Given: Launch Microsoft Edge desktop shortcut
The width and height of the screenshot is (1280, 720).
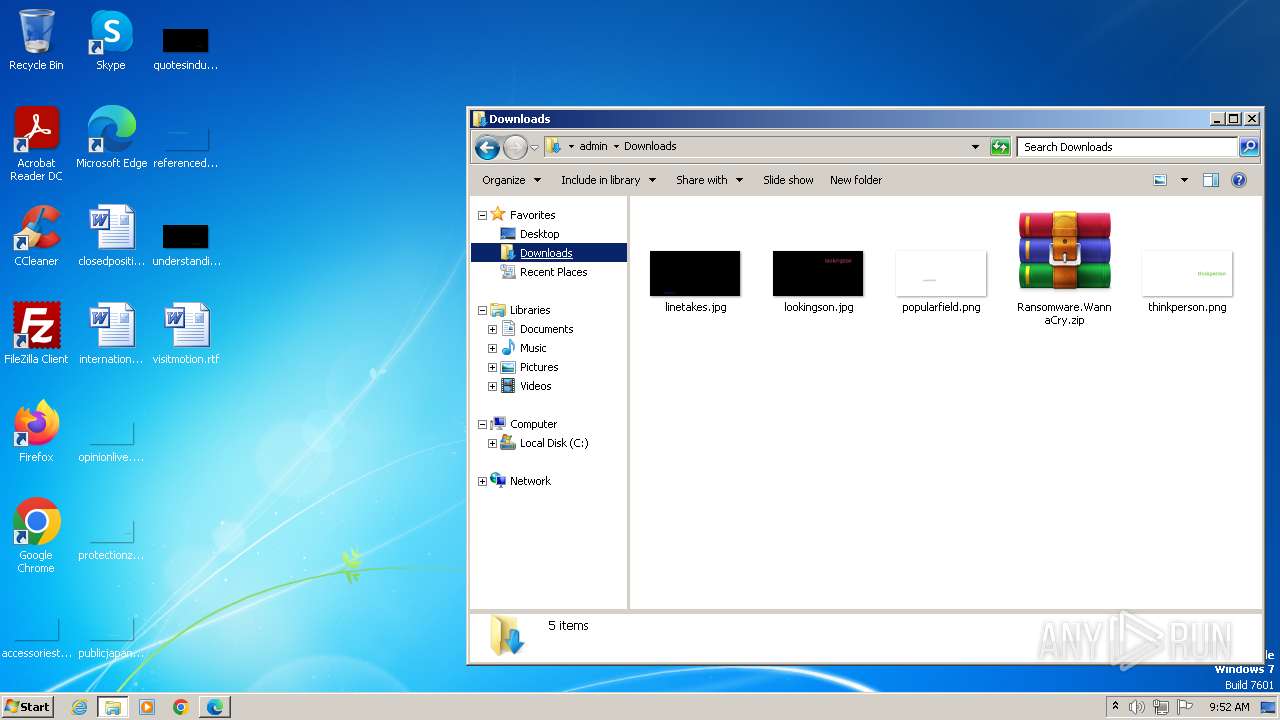Looking at the screenshot, I should pyautogui.click(x=111, y=137).
